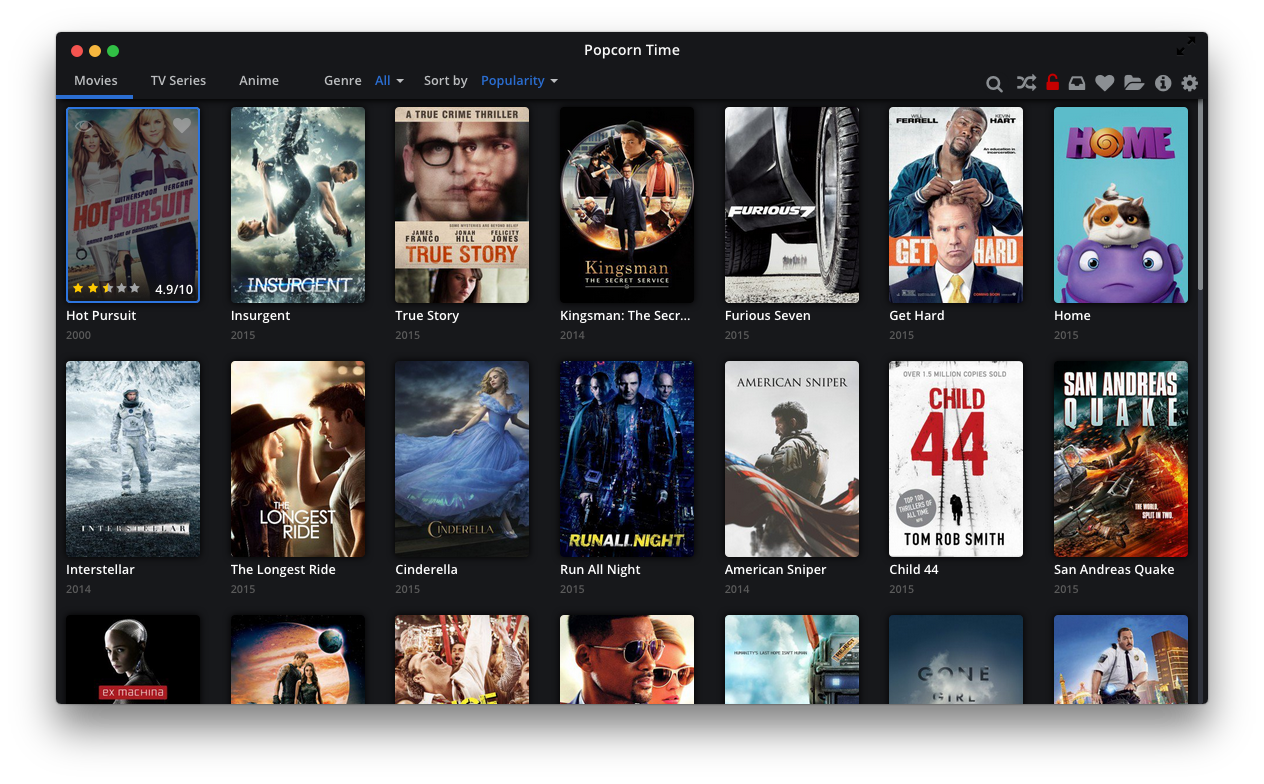Click the "Run All Night" title text
This screenshot has width=1264, height=784.
pyautogui.click(x=600, y=570)
